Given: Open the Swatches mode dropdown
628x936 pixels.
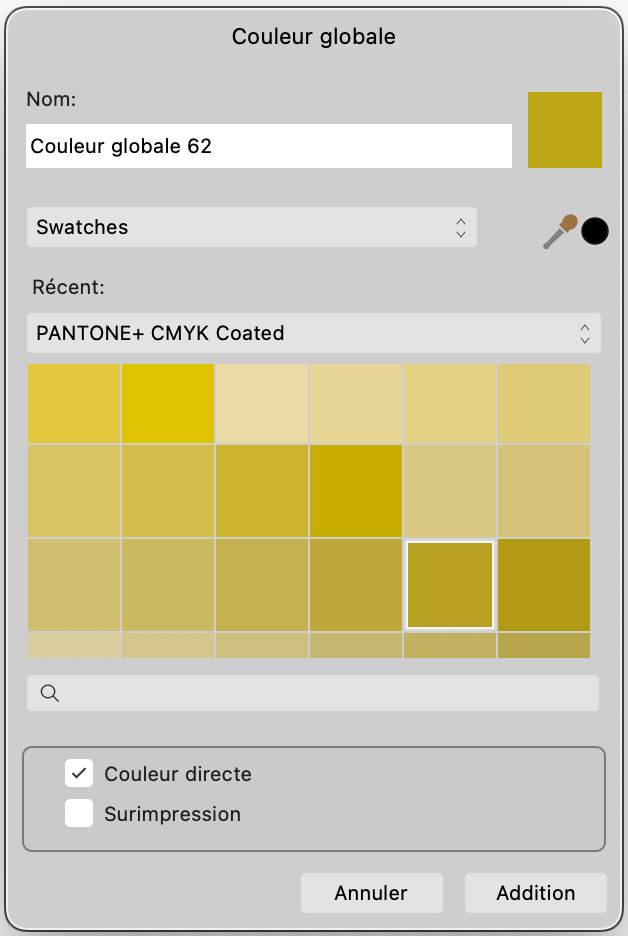Looking at the screenshot, I should pyautogui.click(x=252, y=227).
